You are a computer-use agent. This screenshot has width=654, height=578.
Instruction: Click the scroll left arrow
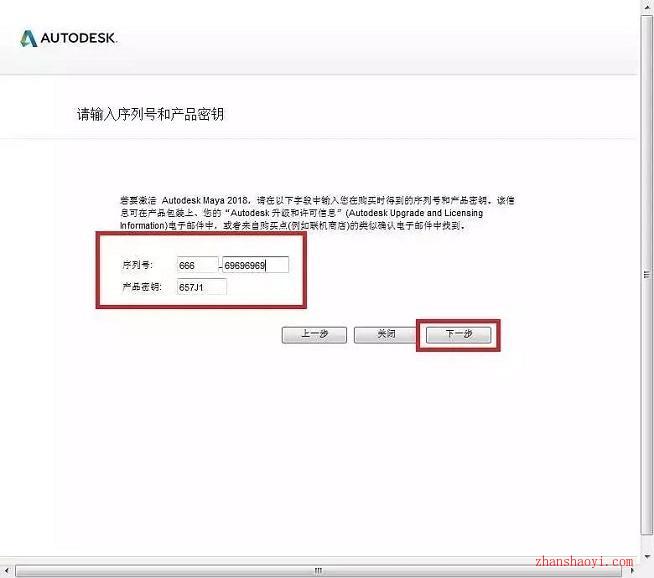[x=6, y=571]
